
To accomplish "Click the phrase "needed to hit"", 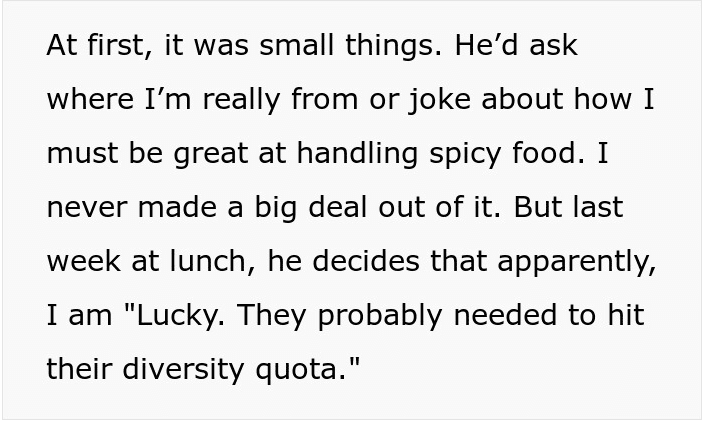I will tap(549, 314).
